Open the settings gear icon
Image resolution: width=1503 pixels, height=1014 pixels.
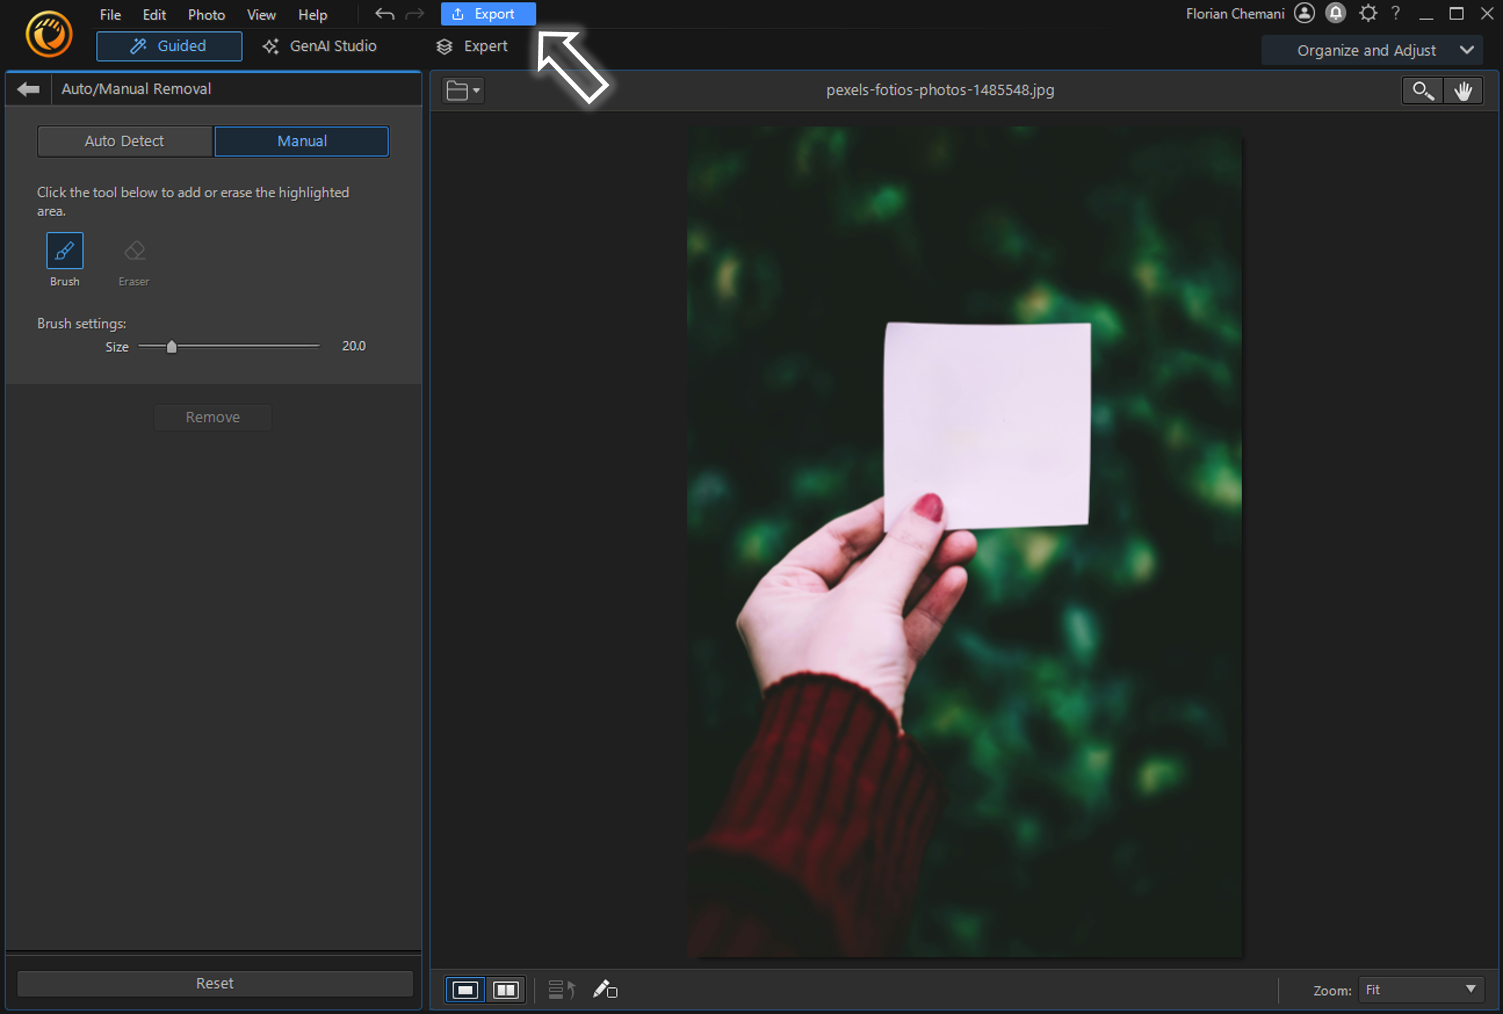[1367, 13]
